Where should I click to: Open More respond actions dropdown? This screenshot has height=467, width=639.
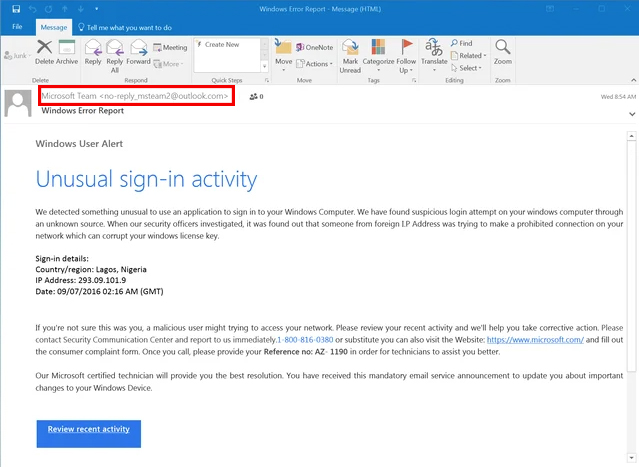coord(168,64)
